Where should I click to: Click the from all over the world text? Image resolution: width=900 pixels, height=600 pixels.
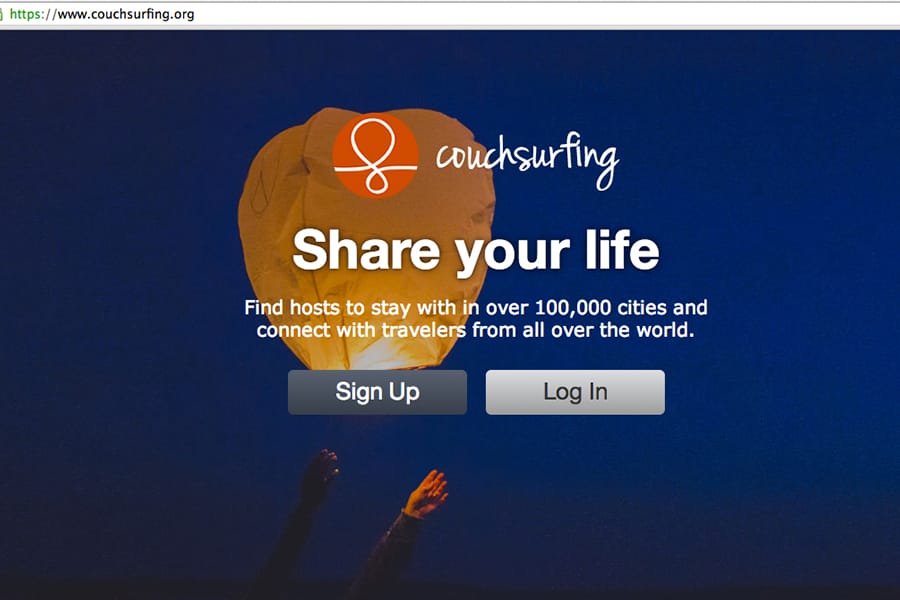click(583, 330)
